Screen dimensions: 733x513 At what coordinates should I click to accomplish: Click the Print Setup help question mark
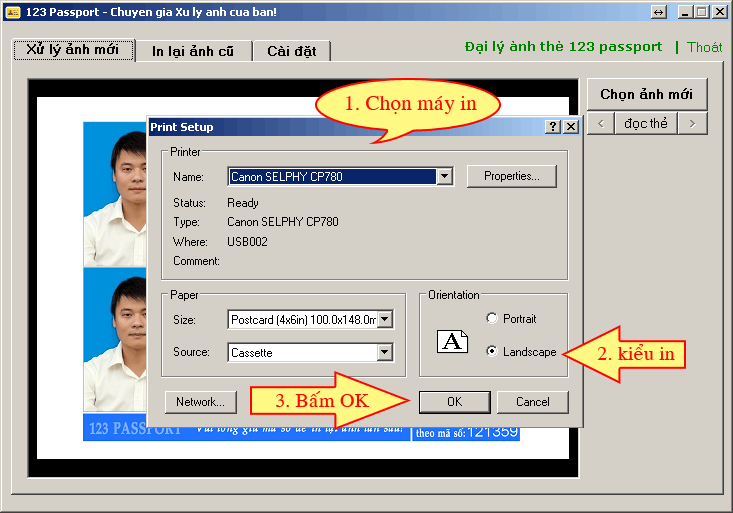(x=553, y=127)
